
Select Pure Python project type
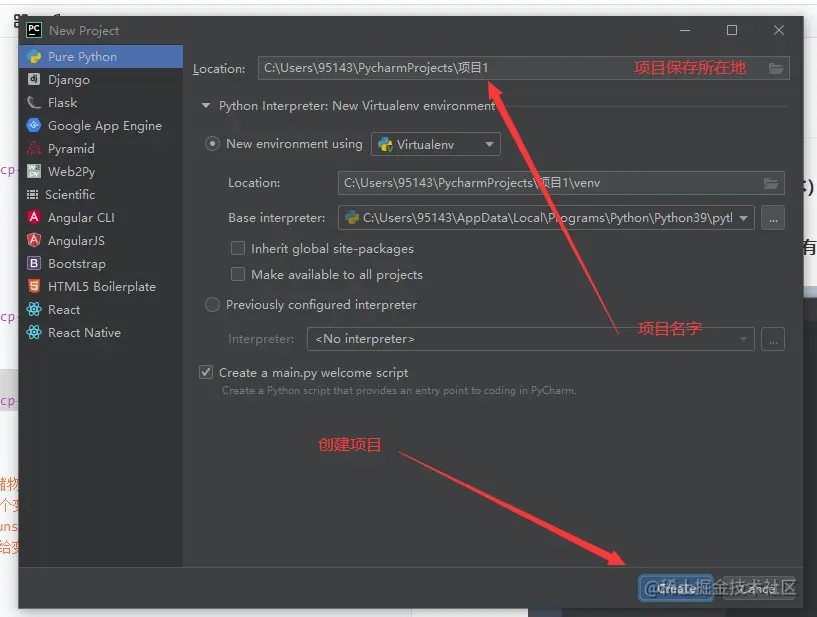[101, 56]
